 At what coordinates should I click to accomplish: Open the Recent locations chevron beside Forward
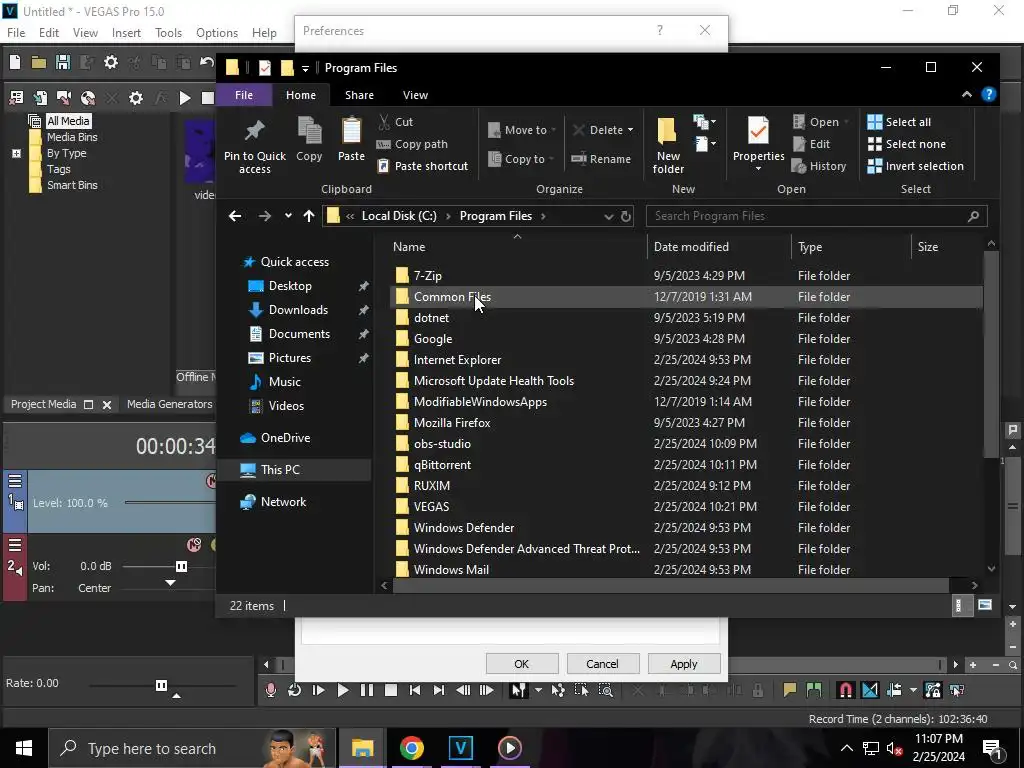coord(288,216)
